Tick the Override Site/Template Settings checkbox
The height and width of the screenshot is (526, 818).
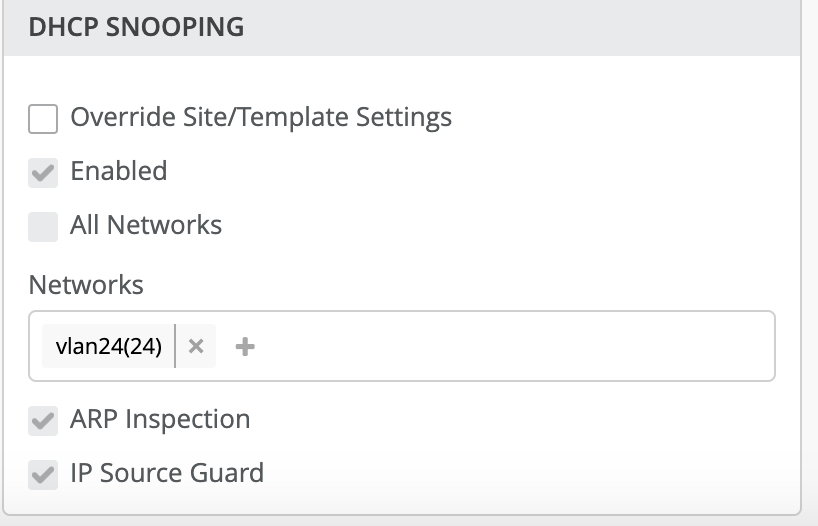(43, 119)
